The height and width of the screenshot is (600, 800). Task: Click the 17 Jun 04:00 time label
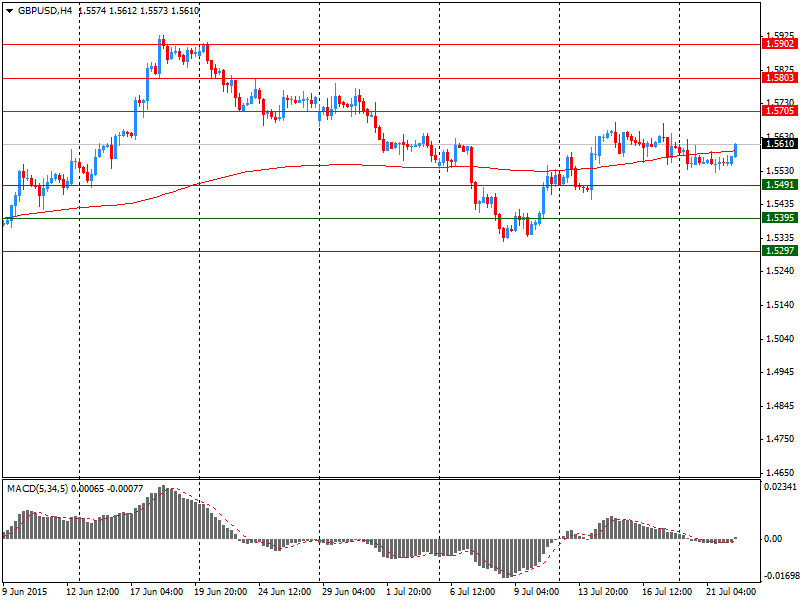coord(157,592)
